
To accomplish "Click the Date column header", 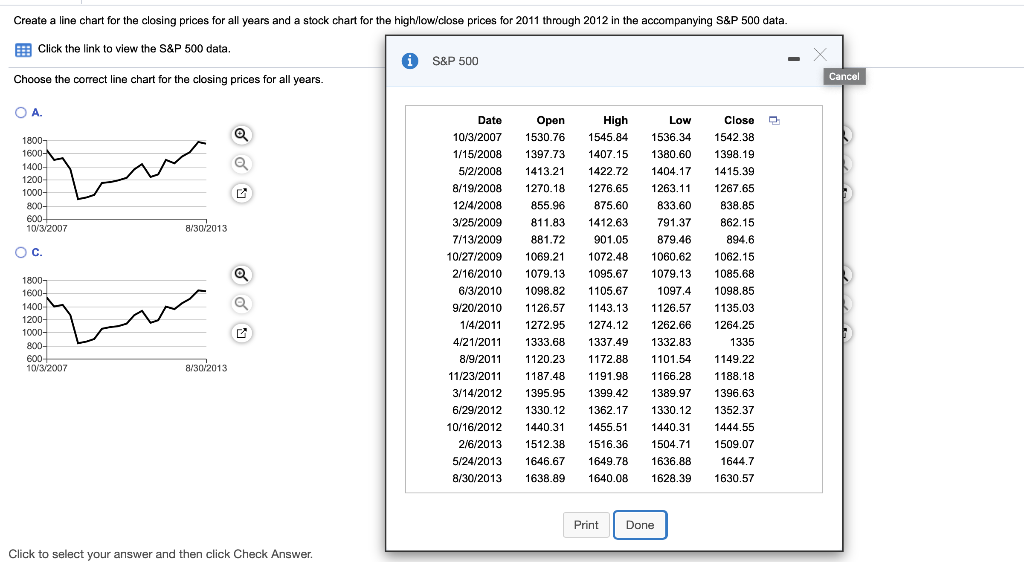I will [x=490, y=120].
